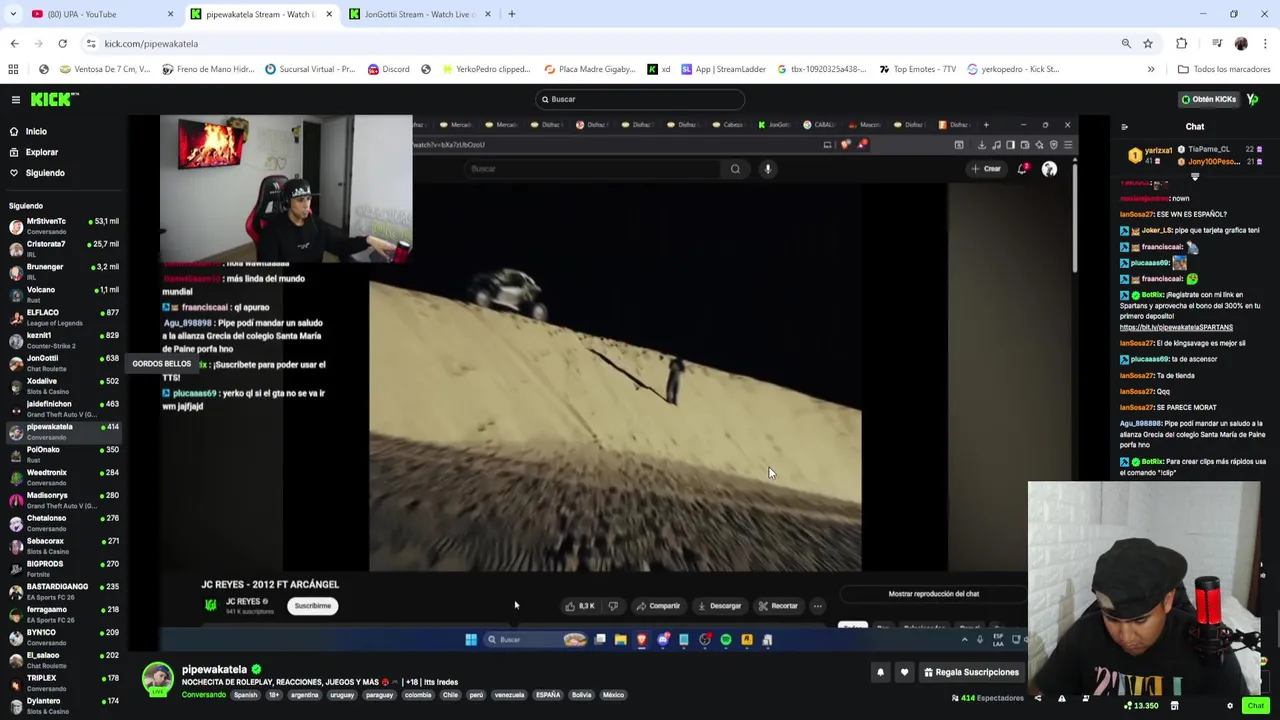Open chat settings gear
The height and width of the screenshot is (720, 1280).
[x=1230, y=706]
